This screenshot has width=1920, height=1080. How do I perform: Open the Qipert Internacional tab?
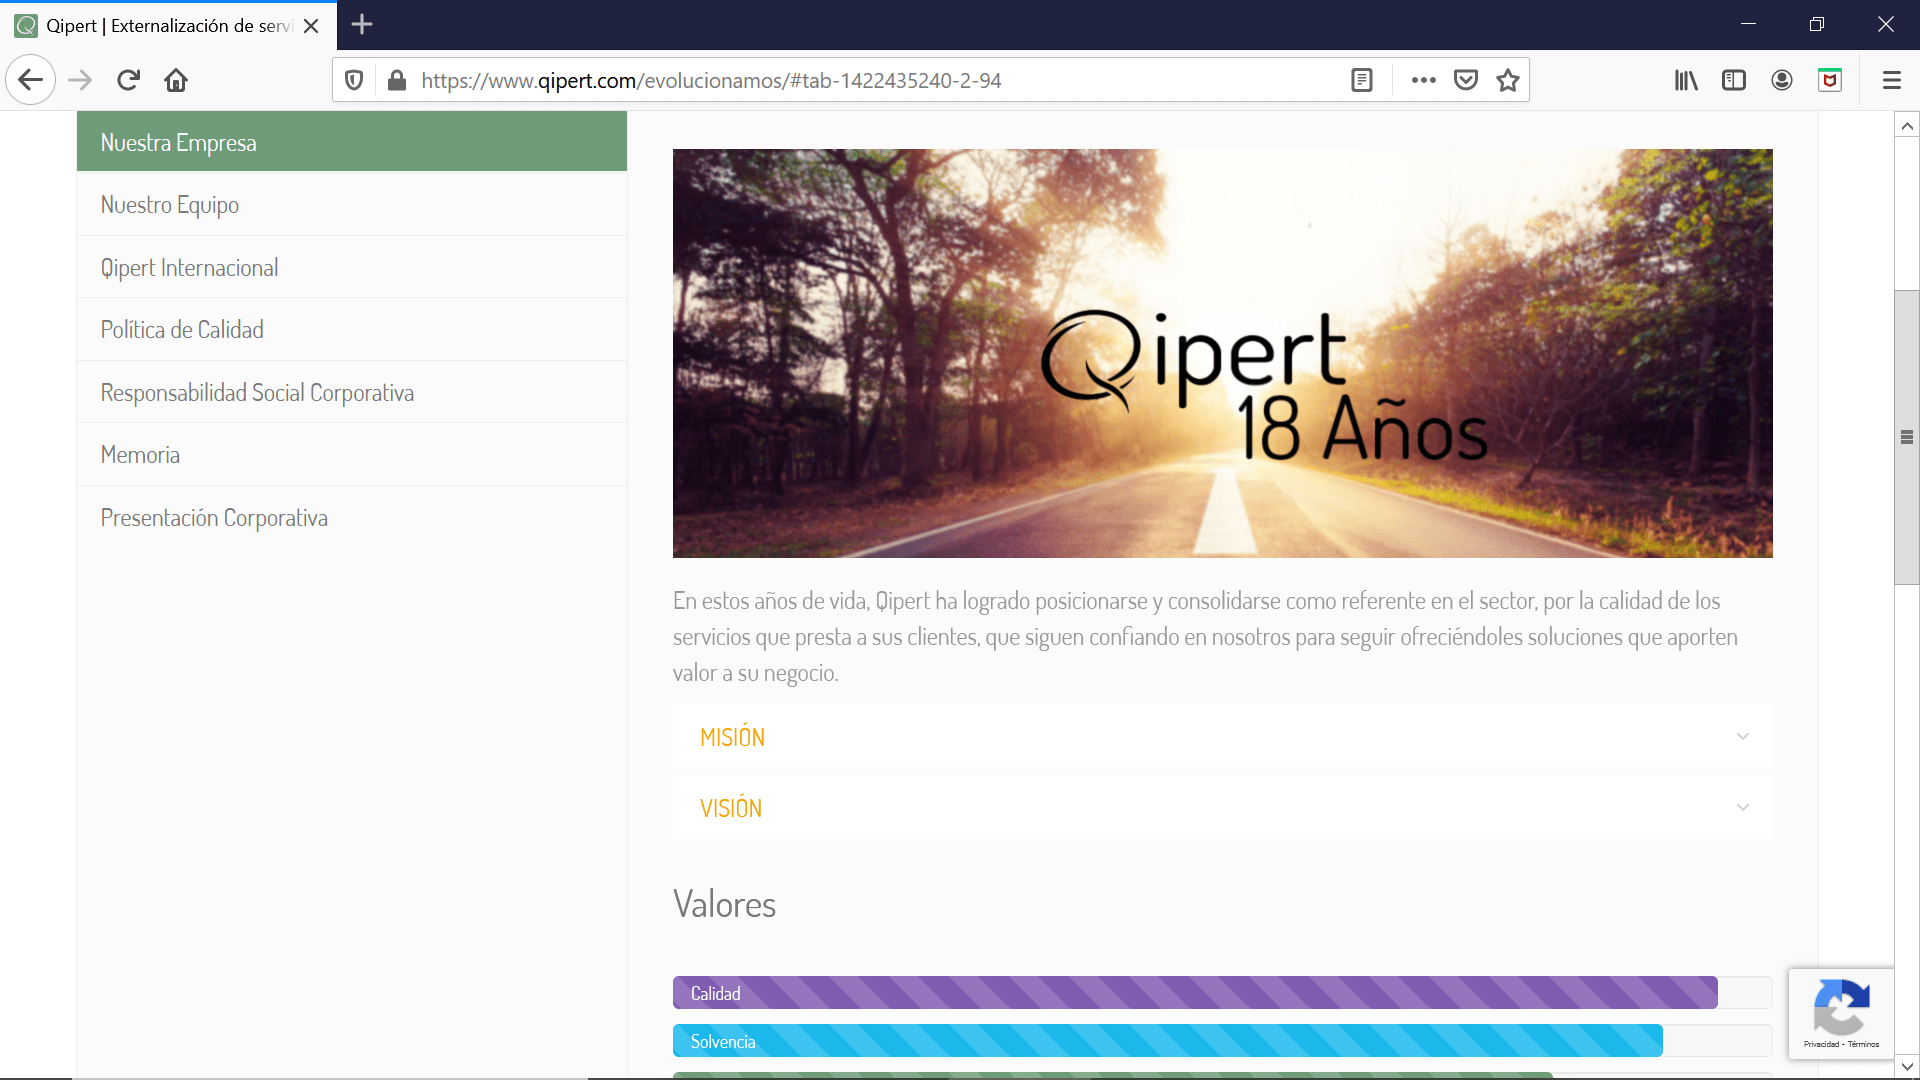[352, 267]
